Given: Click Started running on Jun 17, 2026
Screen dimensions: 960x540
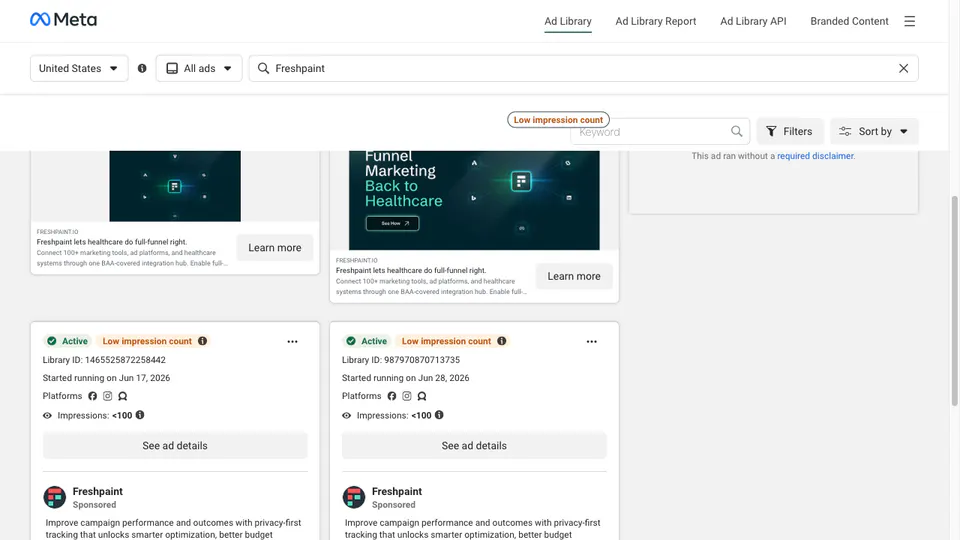Looking at the screenshot, I should [107, 378].
